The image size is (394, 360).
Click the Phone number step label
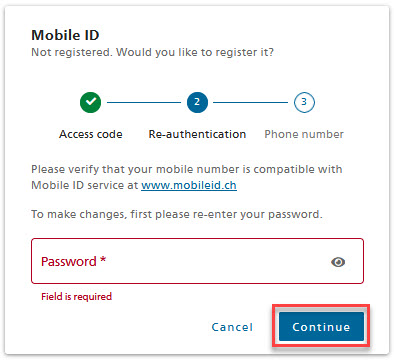click(x=304, y=134)
